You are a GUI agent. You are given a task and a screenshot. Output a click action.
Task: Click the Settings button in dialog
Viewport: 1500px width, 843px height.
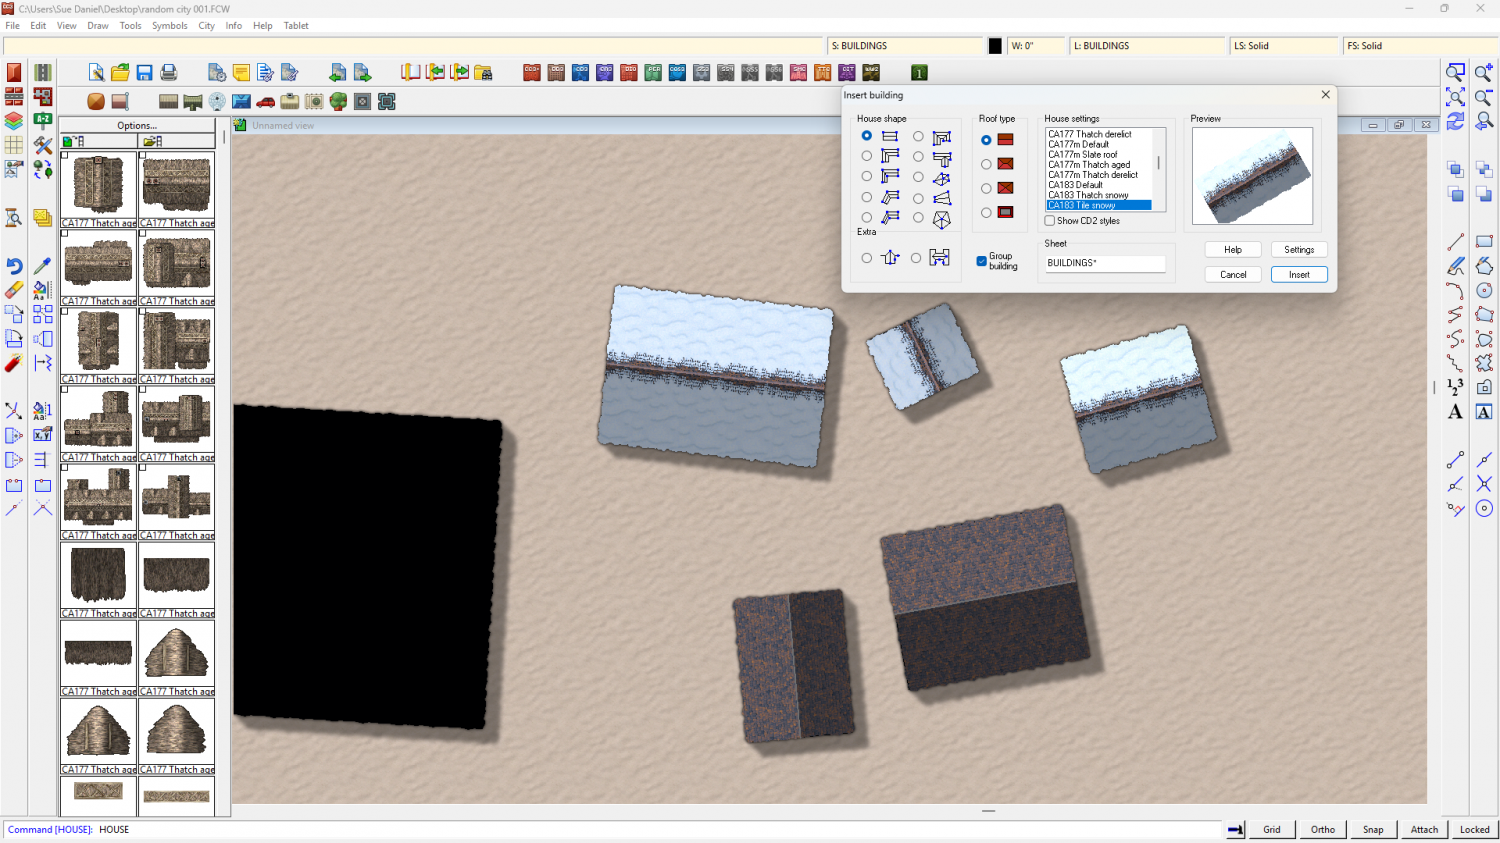tap(1299, 250)
